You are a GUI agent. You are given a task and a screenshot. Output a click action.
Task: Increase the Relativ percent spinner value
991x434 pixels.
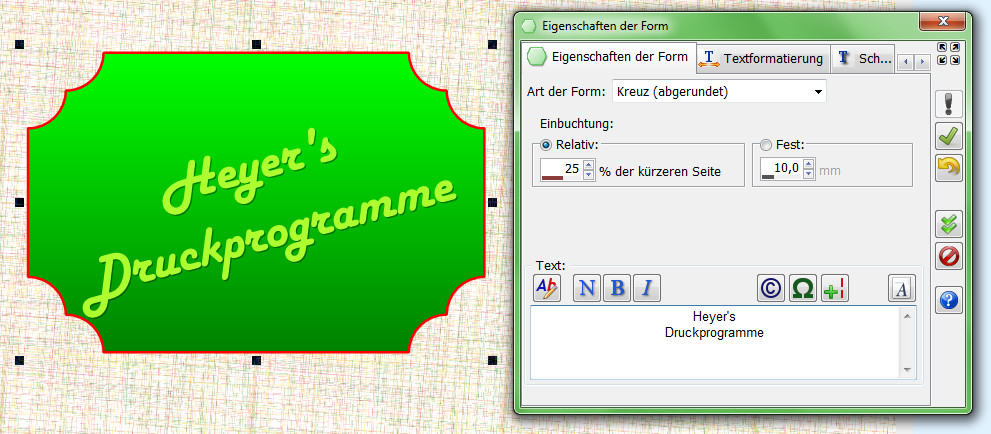tap(589, 165)
